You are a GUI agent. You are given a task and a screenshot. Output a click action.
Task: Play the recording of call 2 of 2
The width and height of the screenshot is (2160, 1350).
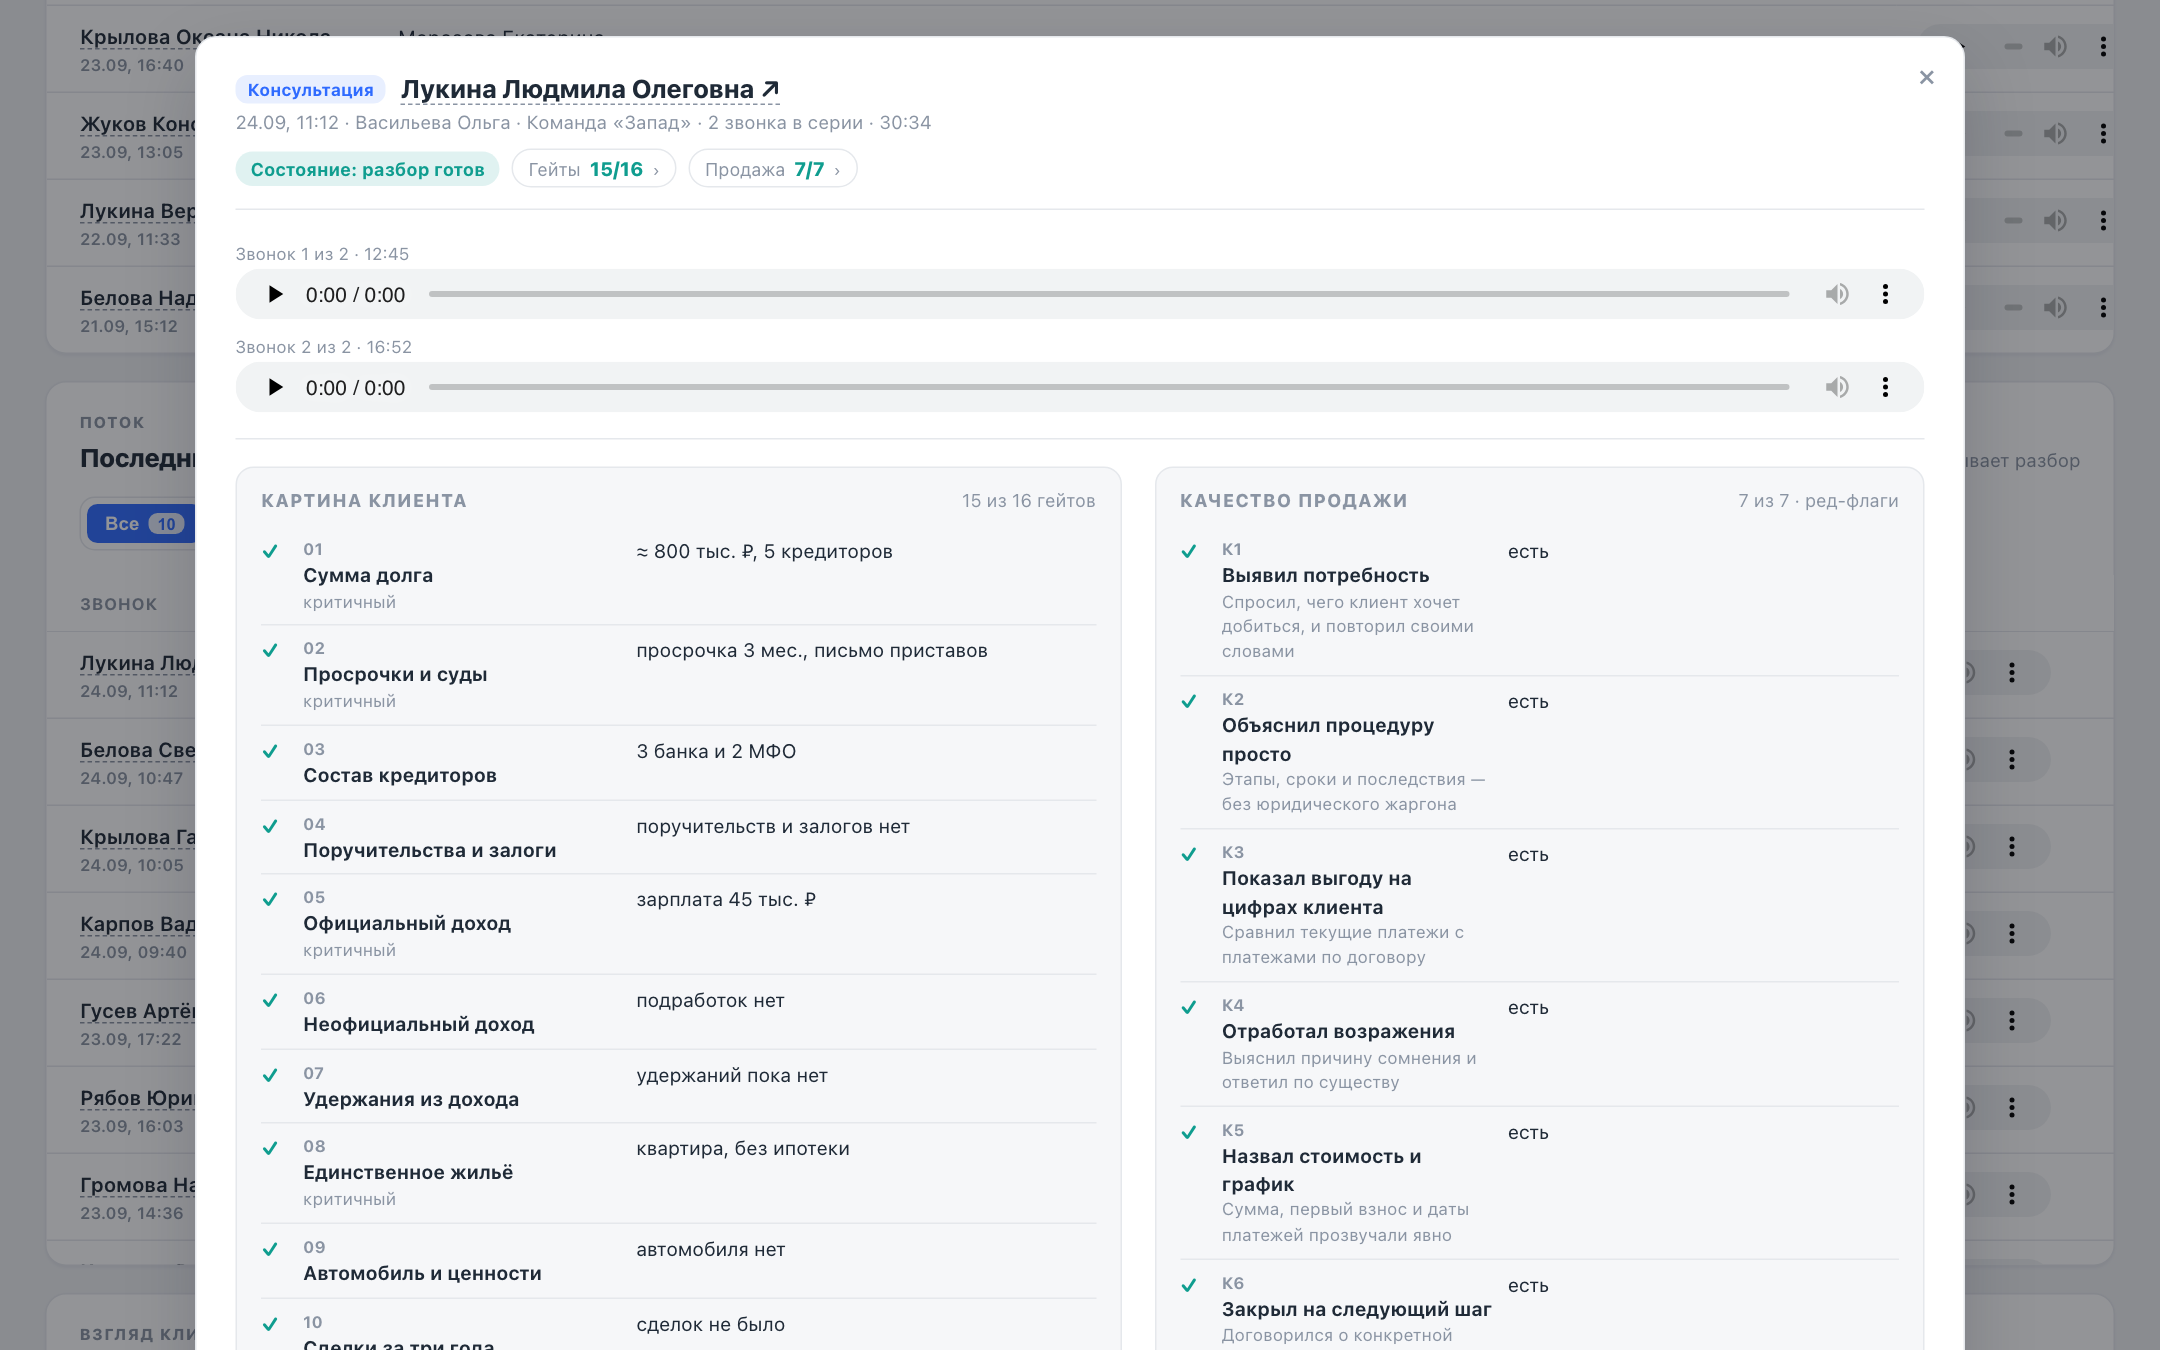point(275,387)
